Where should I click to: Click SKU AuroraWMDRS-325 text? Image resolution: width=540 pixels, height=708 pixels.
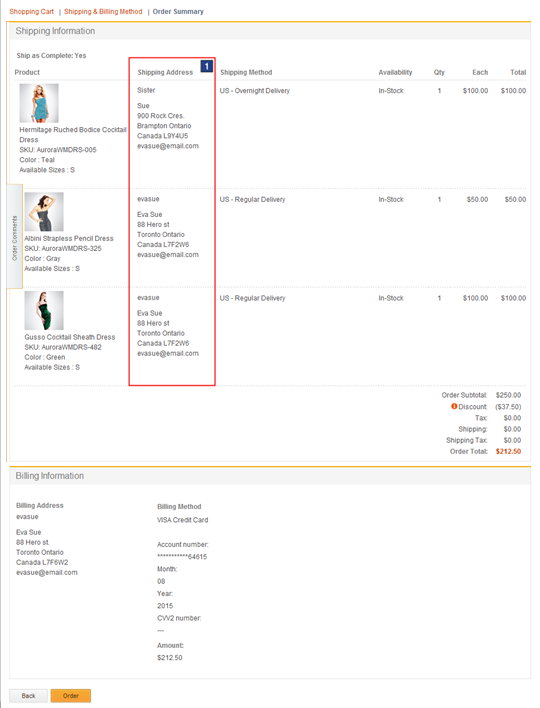click(63, 248)
